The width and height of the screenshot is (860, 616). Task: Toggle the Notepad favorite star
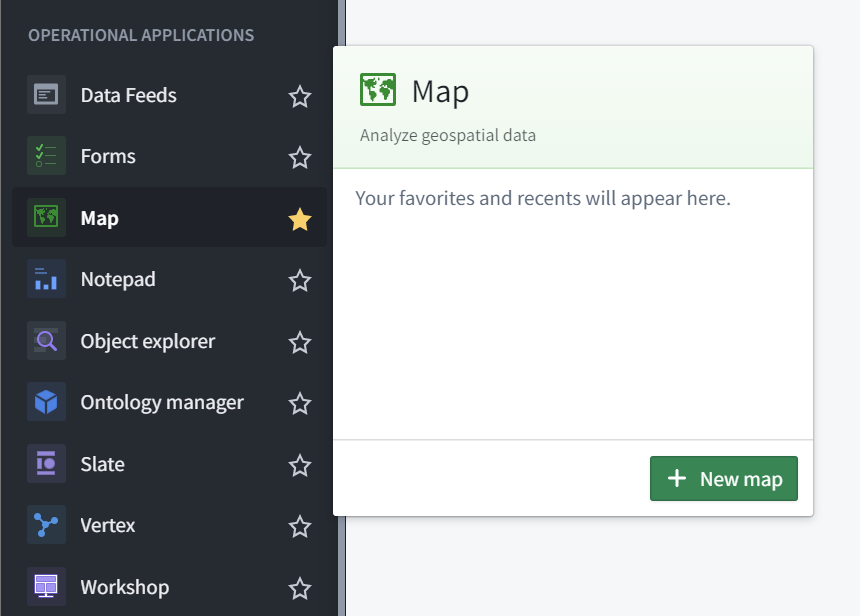pos(300,281)
